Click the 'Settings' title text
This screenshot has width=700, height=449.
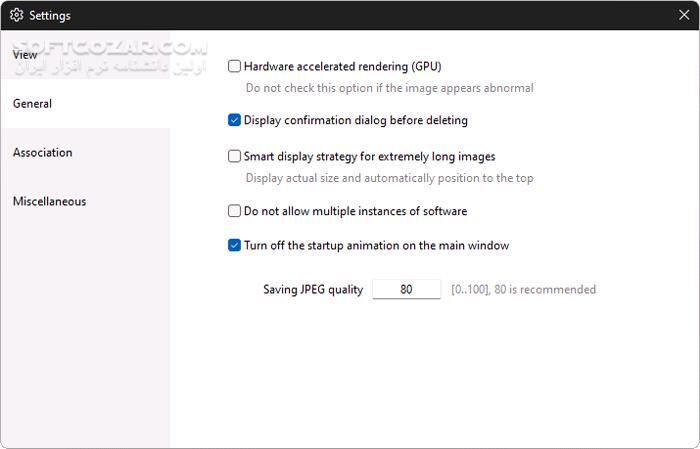tap(50, 15)
